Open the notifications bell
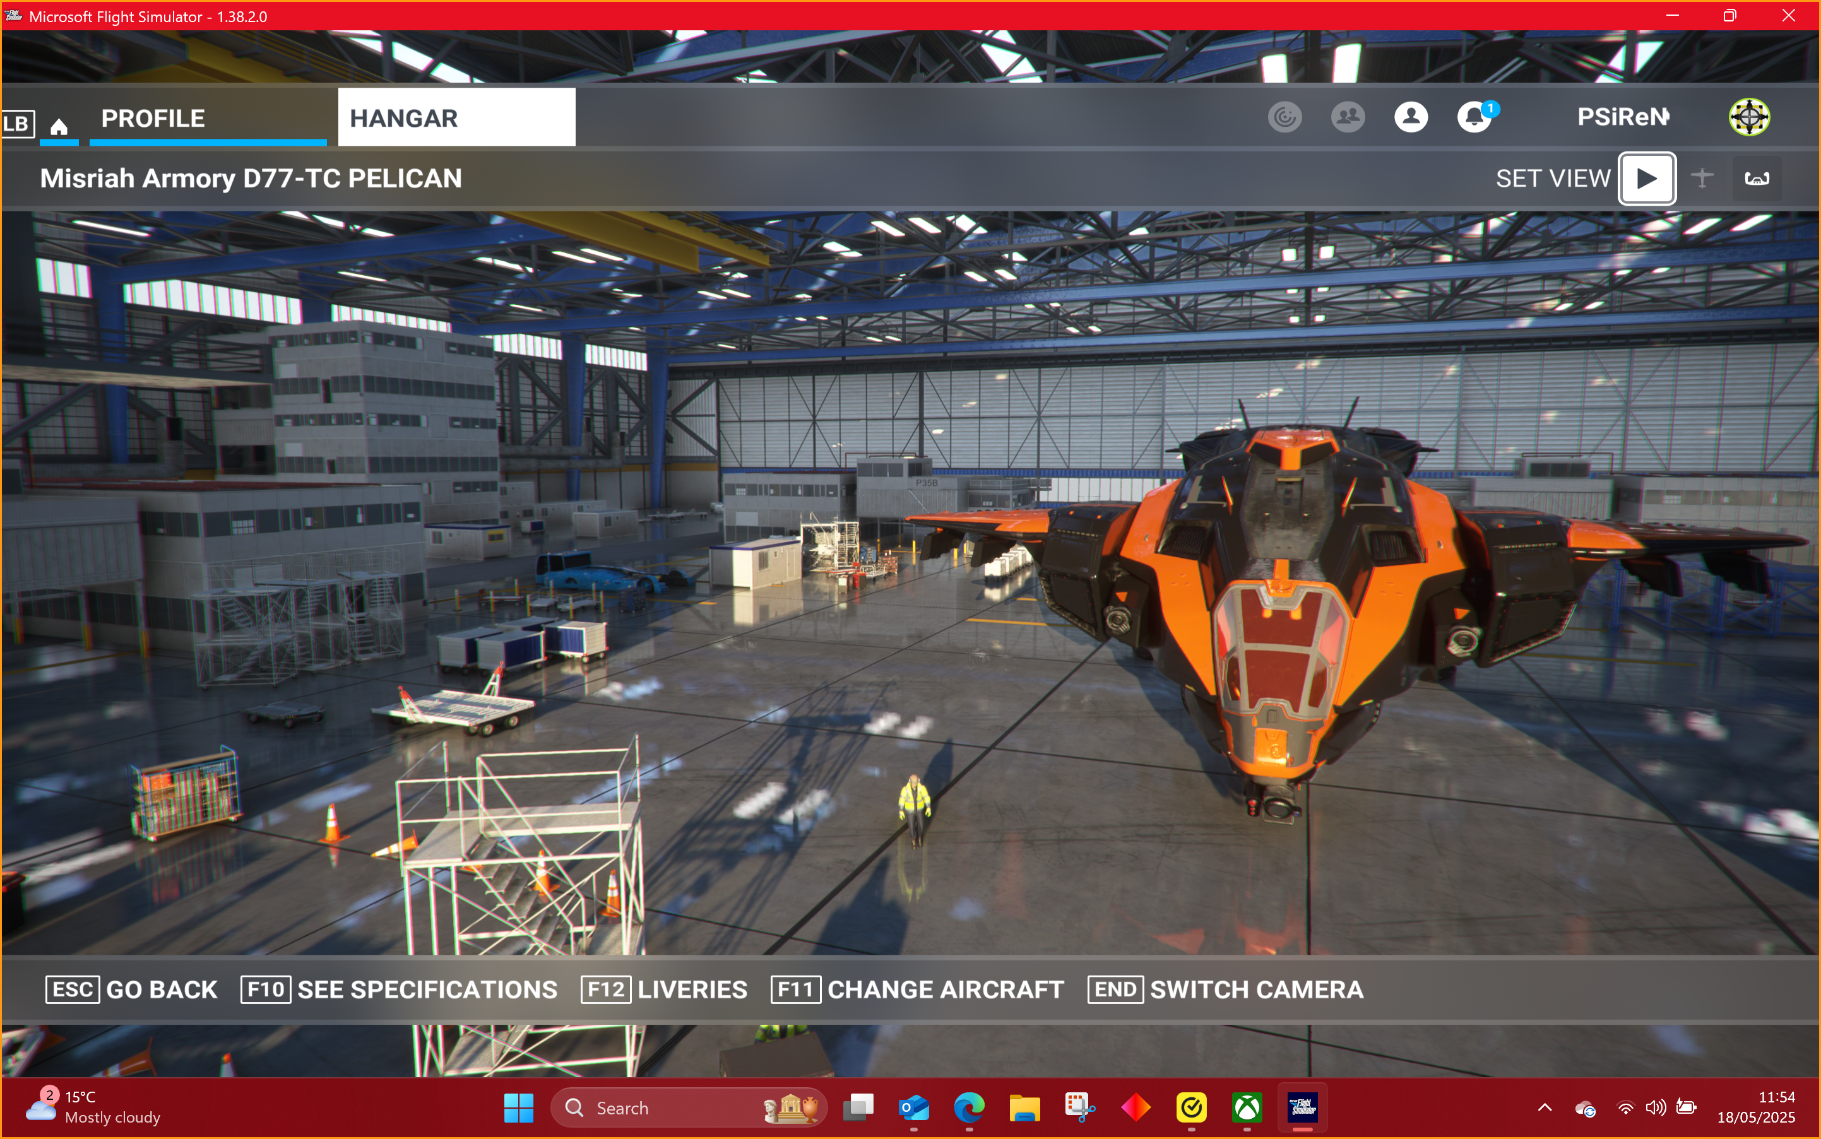The image size is (1821, 1139). (x=1475, y=117)
